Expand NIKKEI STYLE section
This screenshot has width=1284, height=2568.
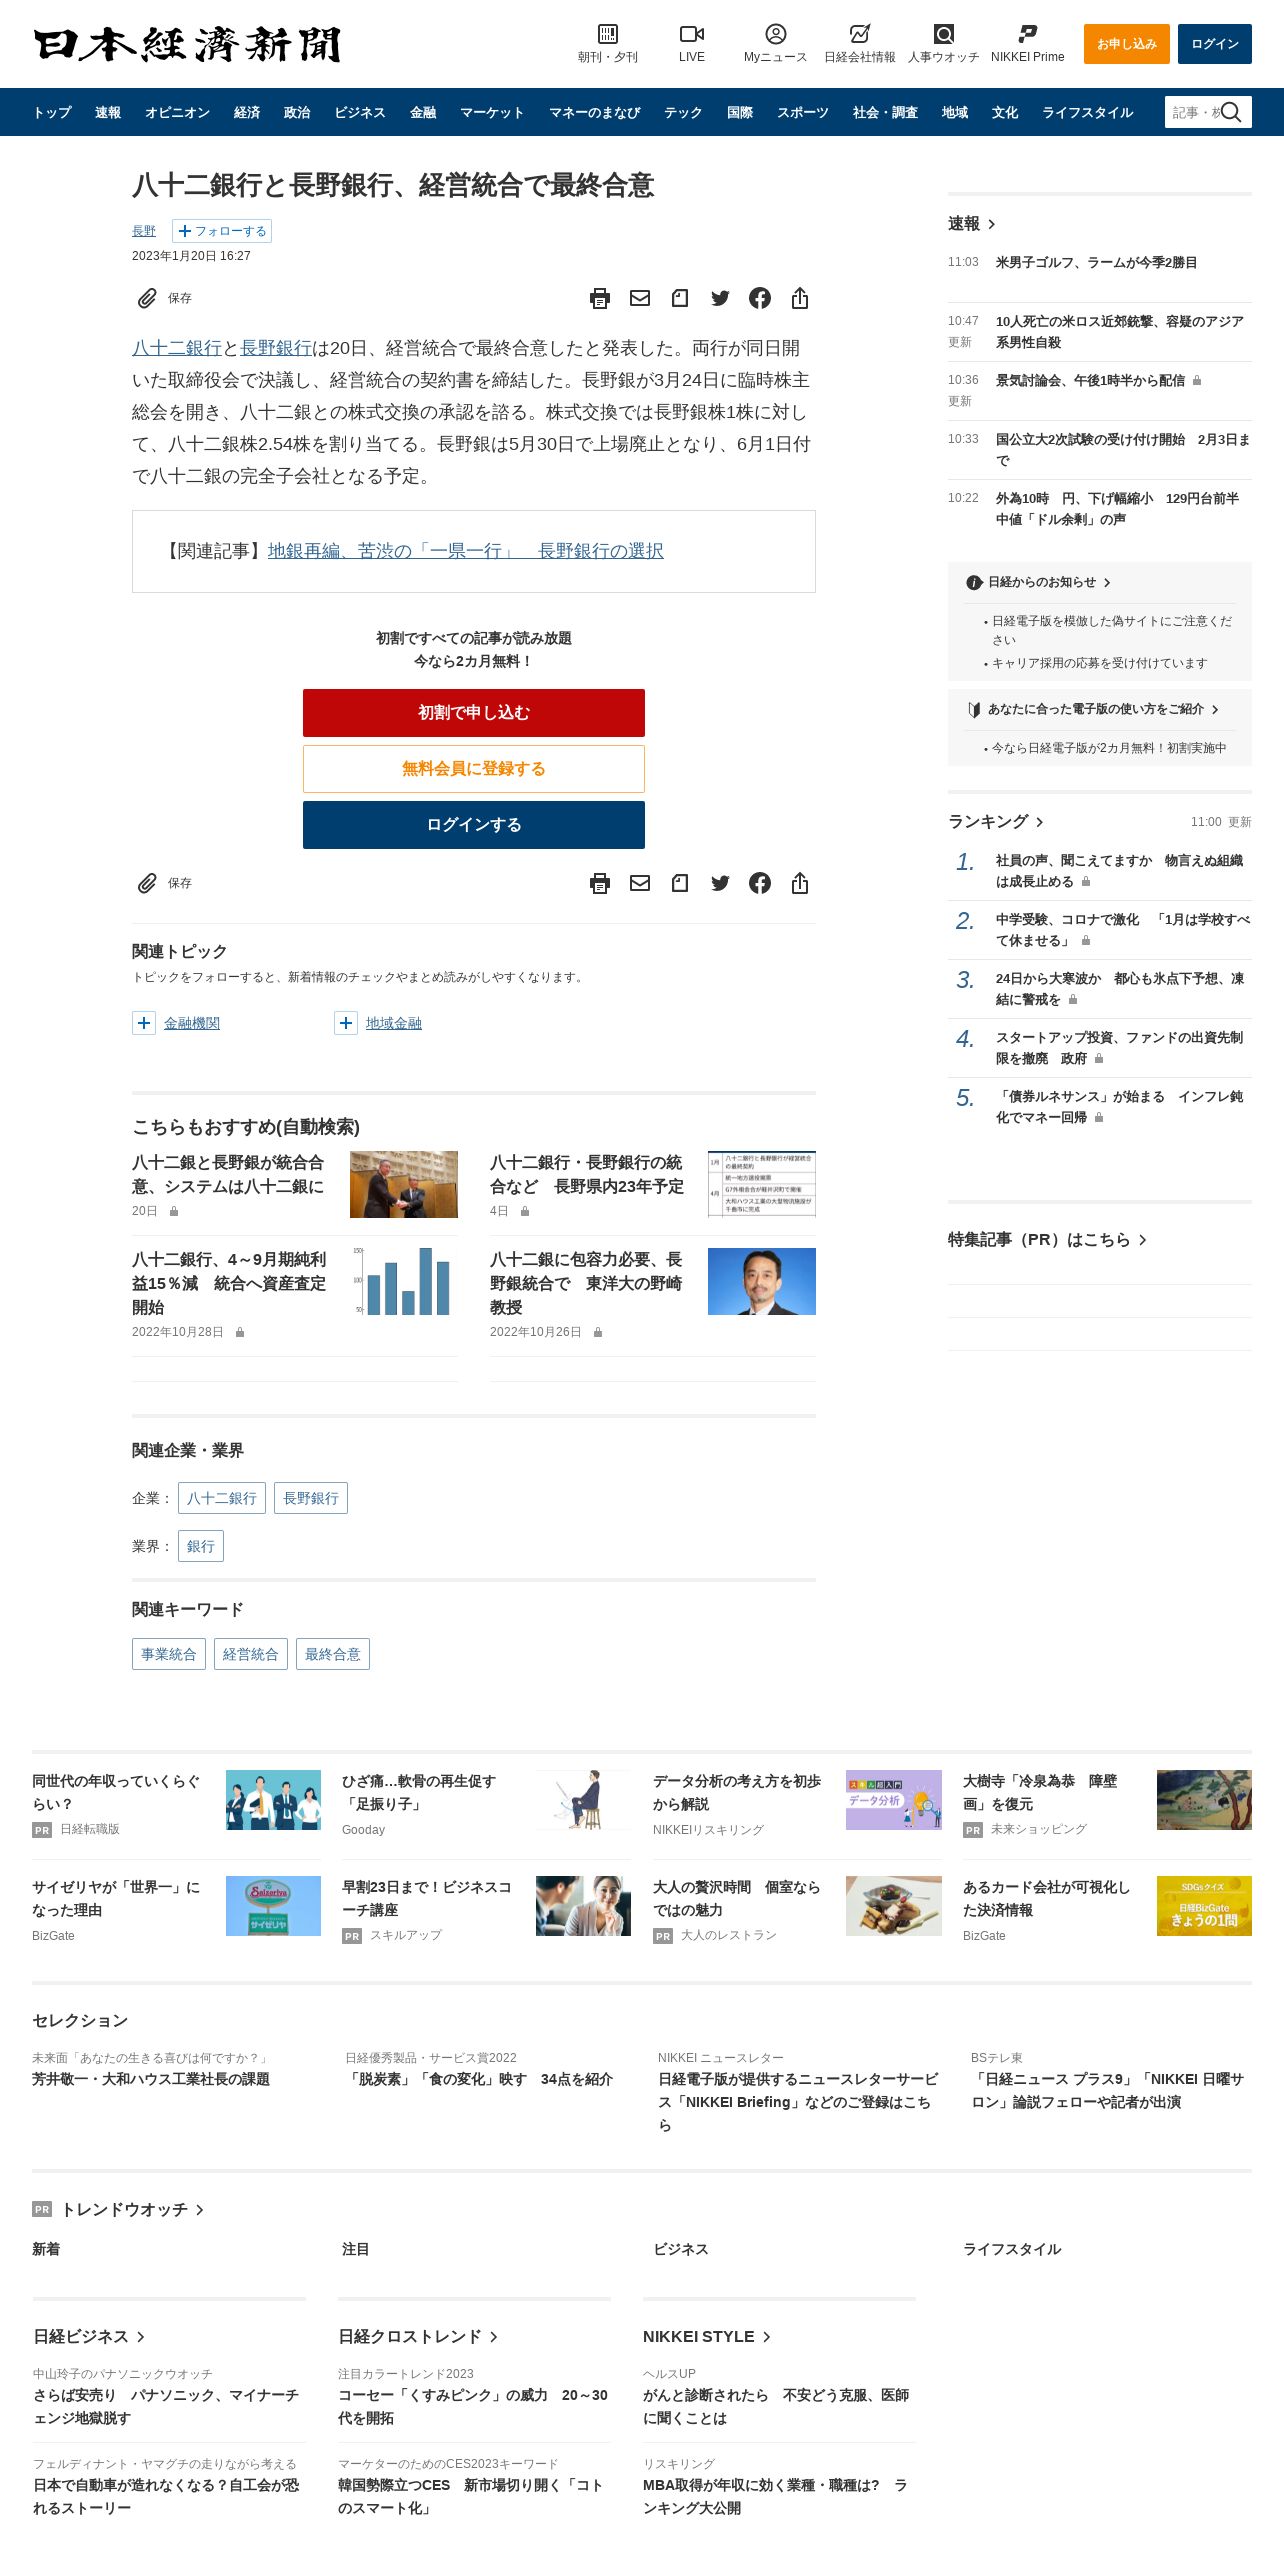[x=707, y=2336]
